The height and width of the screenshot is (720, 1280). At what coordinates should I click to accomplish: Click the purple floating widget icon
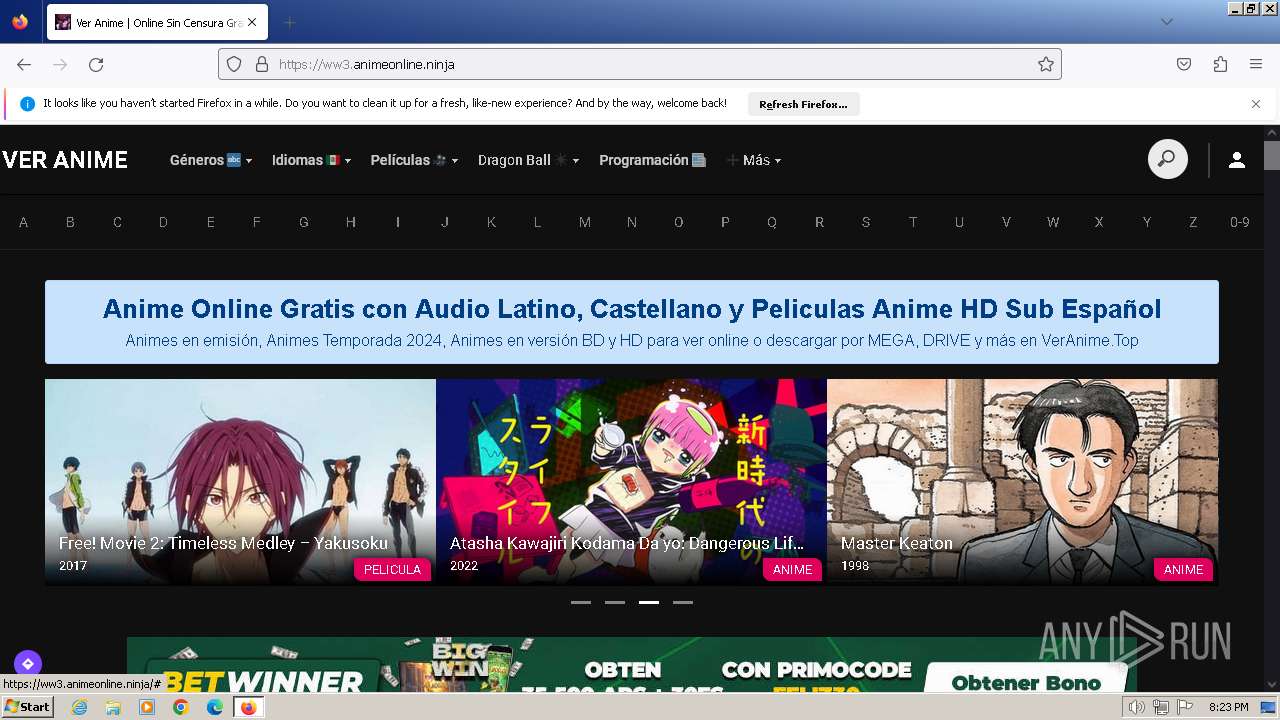point(27,663)
